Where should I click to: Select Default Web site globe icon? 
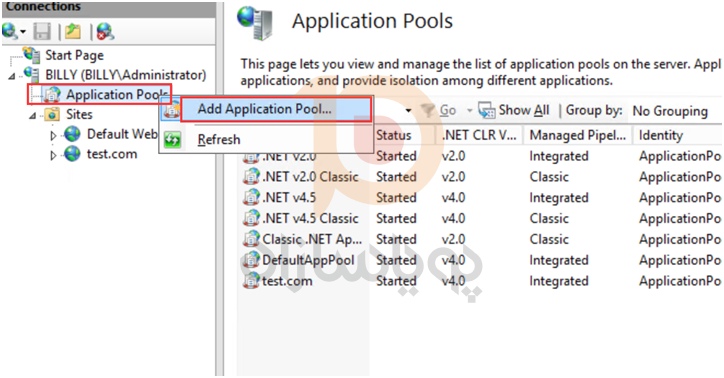(72, 134)
